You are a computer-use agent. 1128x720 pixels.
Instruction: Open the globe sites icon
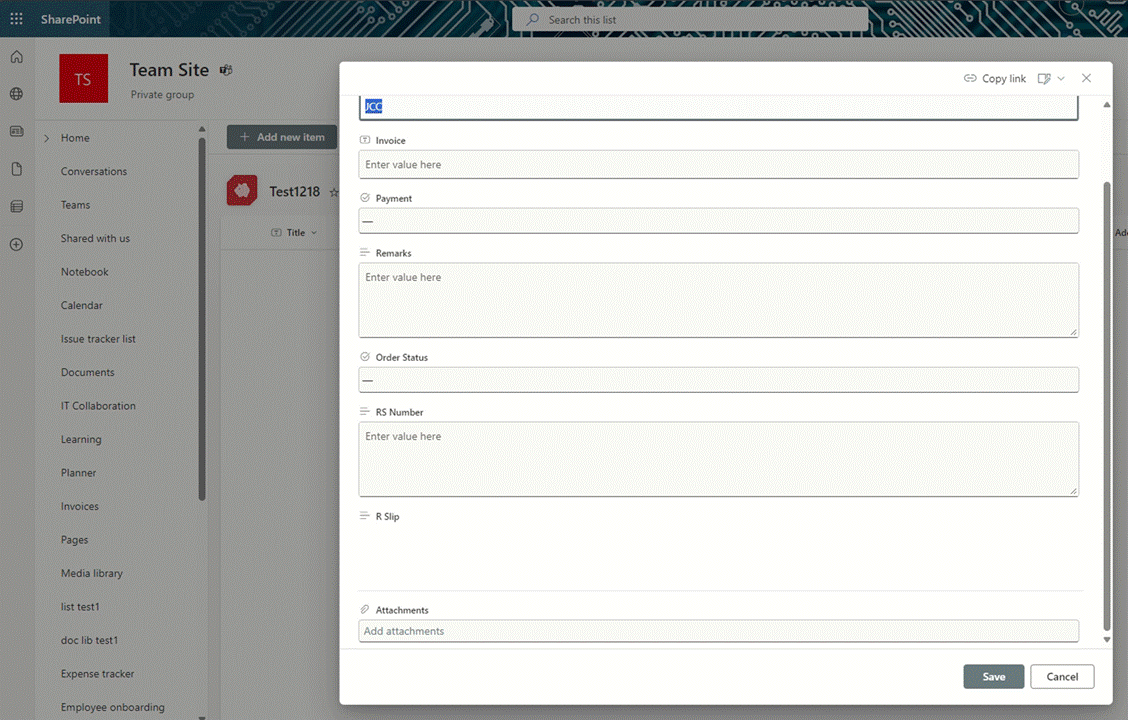click(17, 94)
